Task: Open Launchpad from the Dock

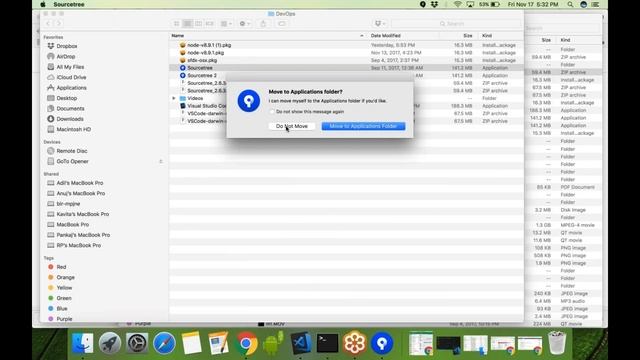Action: (x=110, y=343)
